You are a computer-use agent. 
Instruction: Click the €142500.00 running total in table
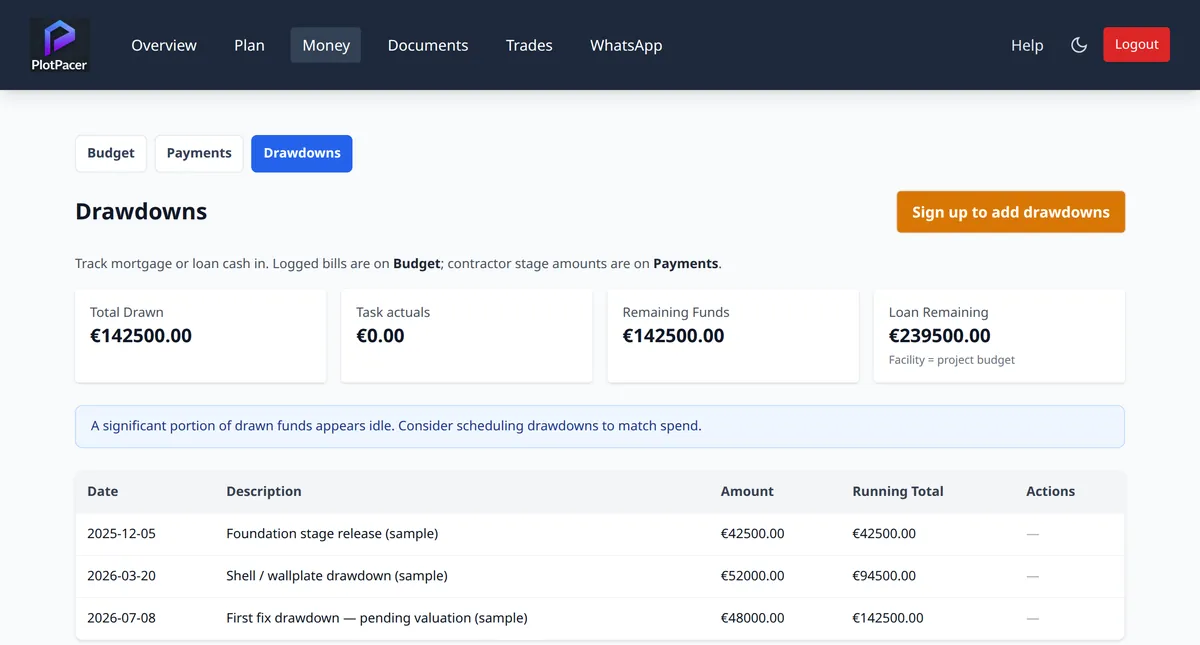tap(888, 618)
